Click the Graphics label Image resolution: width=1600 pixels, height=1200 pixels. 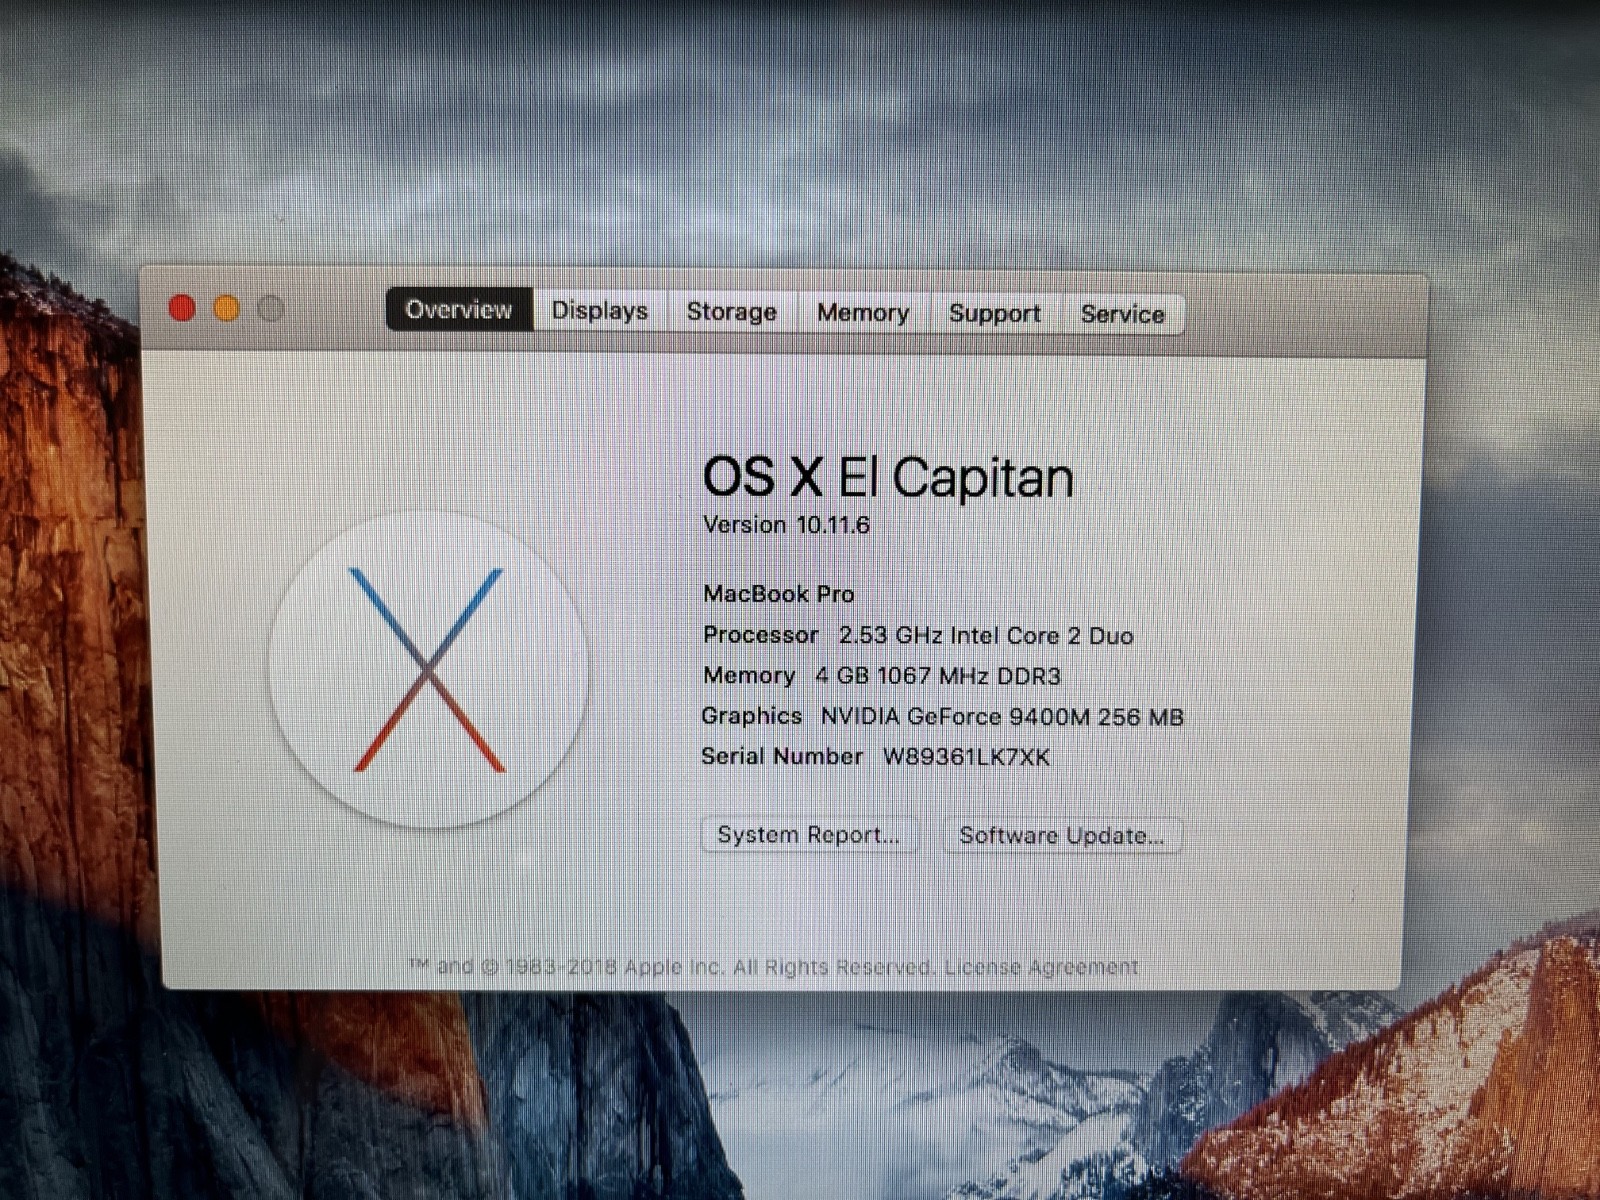(x=752, y=716)
